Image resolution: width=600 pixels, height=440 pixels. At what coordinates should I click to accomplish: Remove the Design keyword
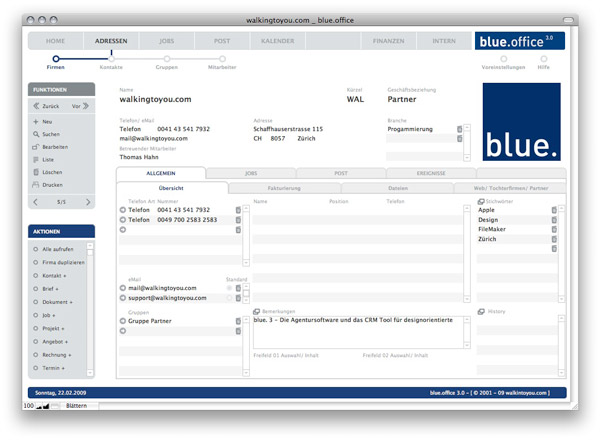tap(554, 220)
